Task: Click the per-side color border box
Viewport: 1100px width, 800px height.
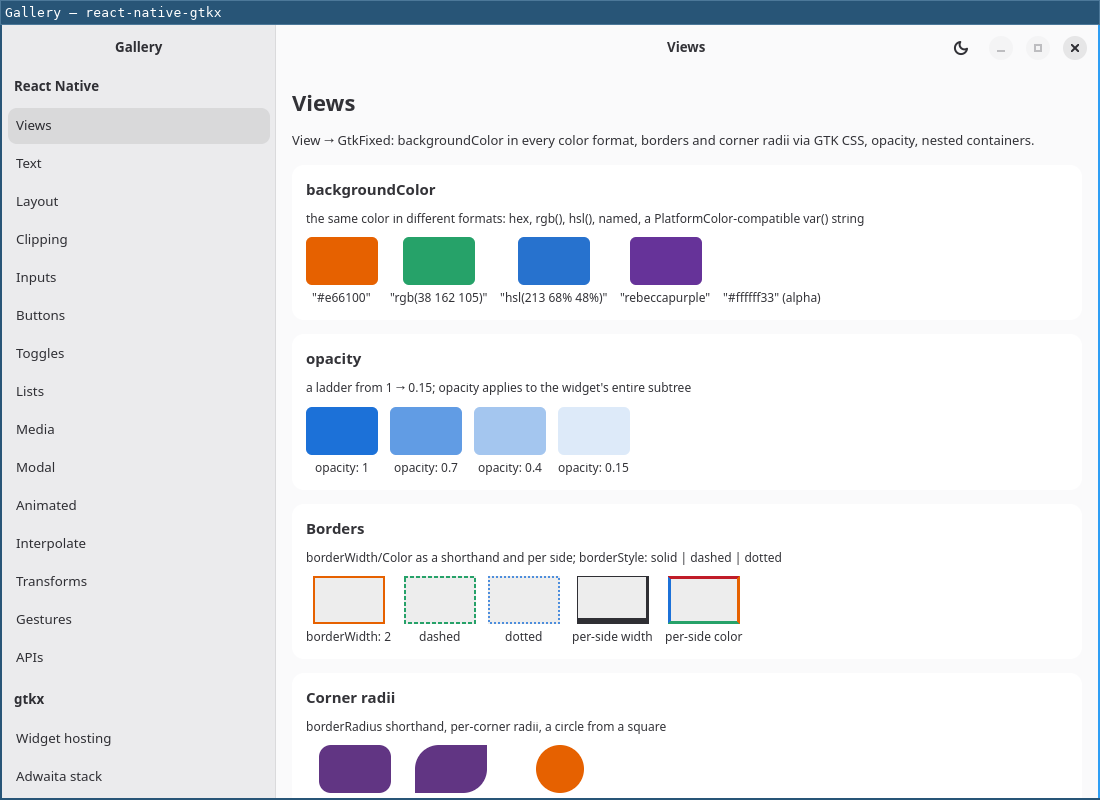Action: 704,600
